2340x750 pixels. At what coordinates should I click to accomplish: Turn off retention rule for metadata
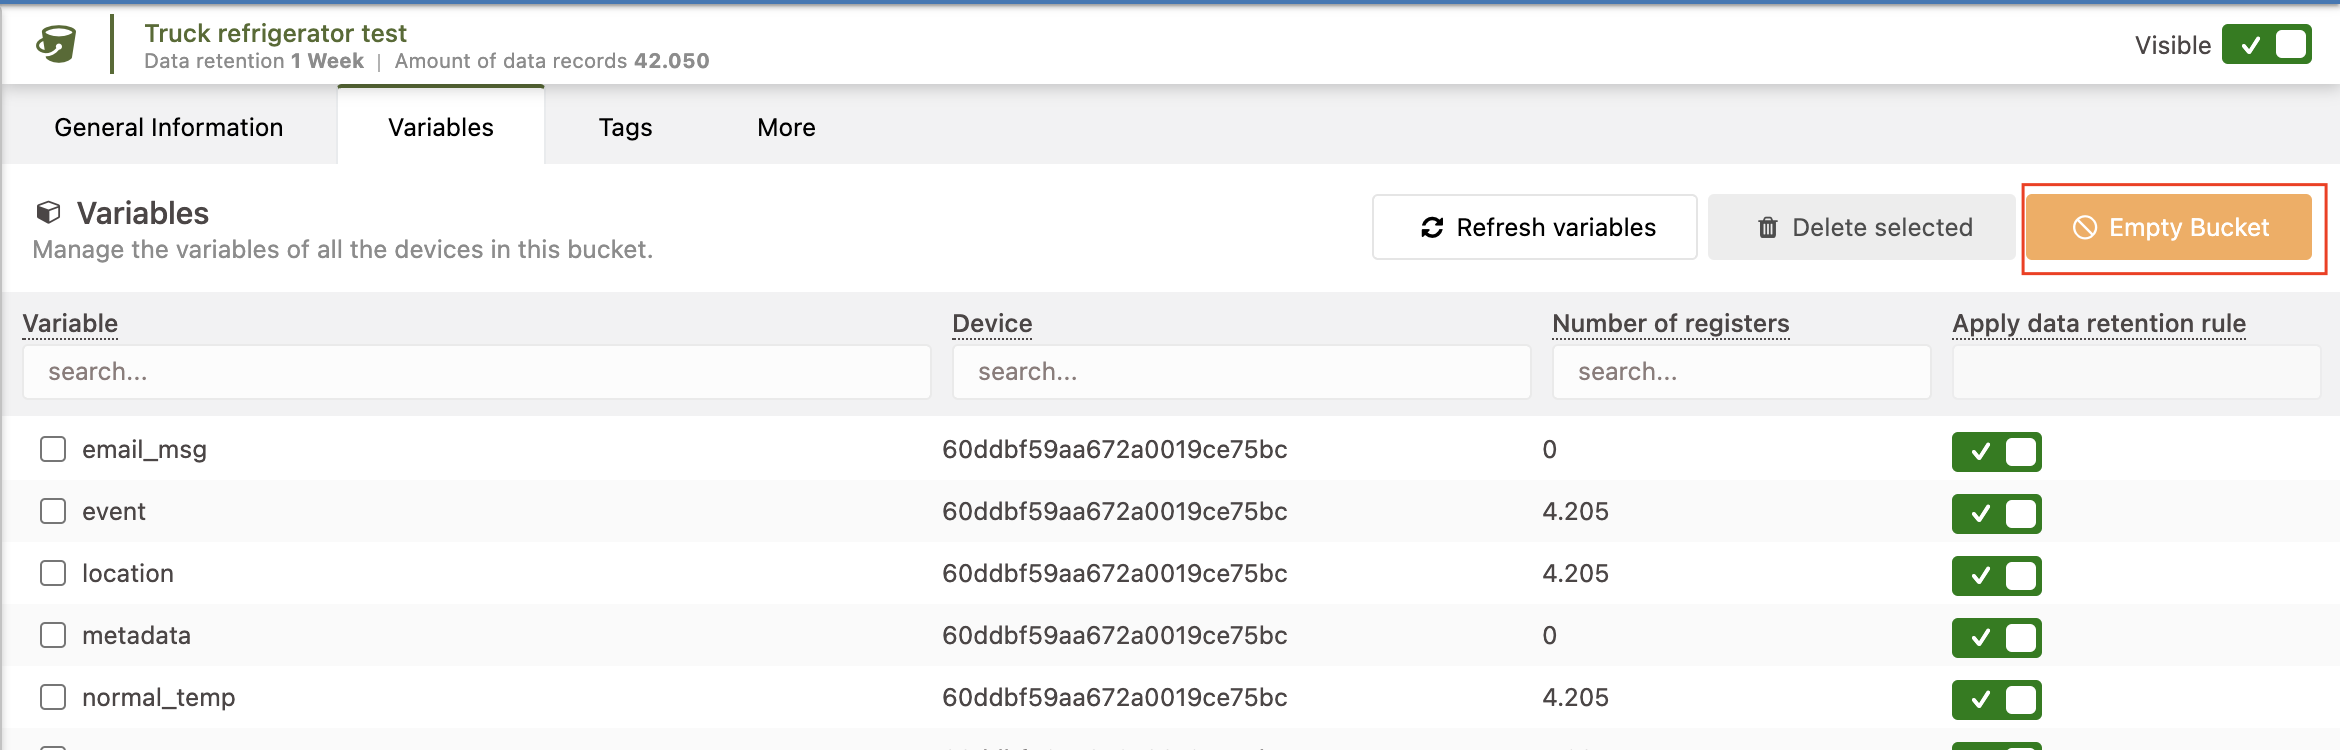pos(1996,637)
